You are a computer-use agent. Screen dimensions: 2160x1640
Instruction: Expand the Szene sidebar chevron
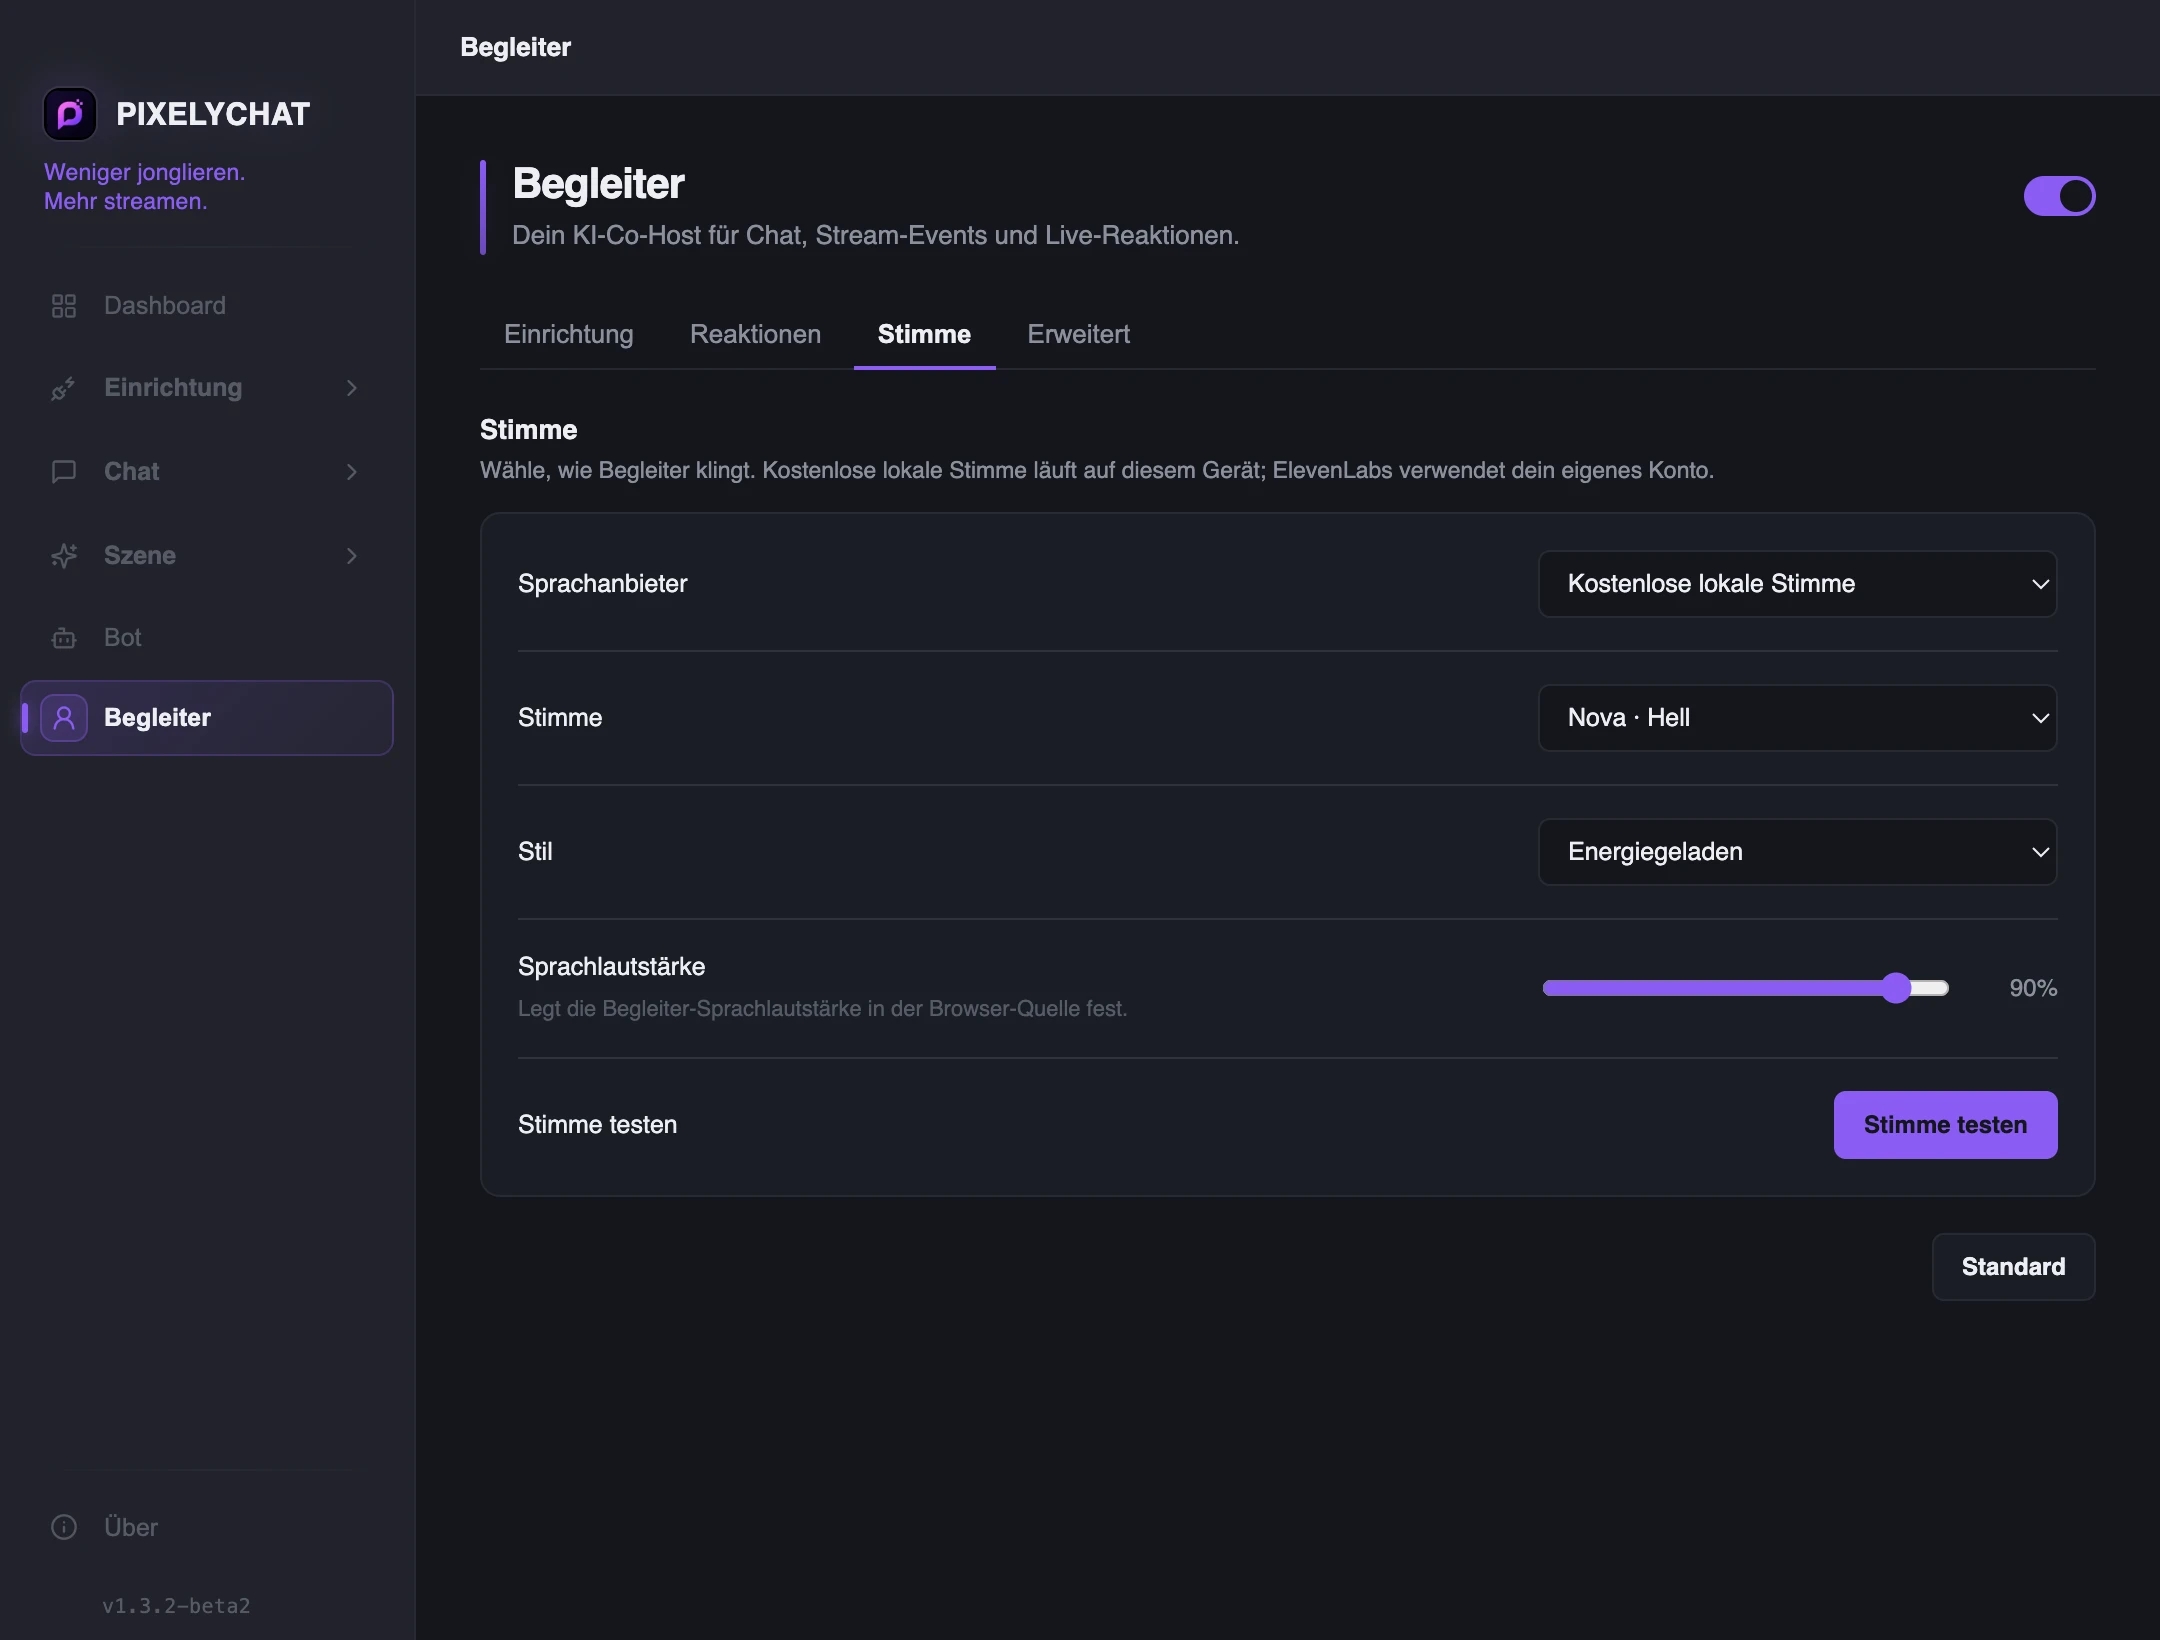352,556
